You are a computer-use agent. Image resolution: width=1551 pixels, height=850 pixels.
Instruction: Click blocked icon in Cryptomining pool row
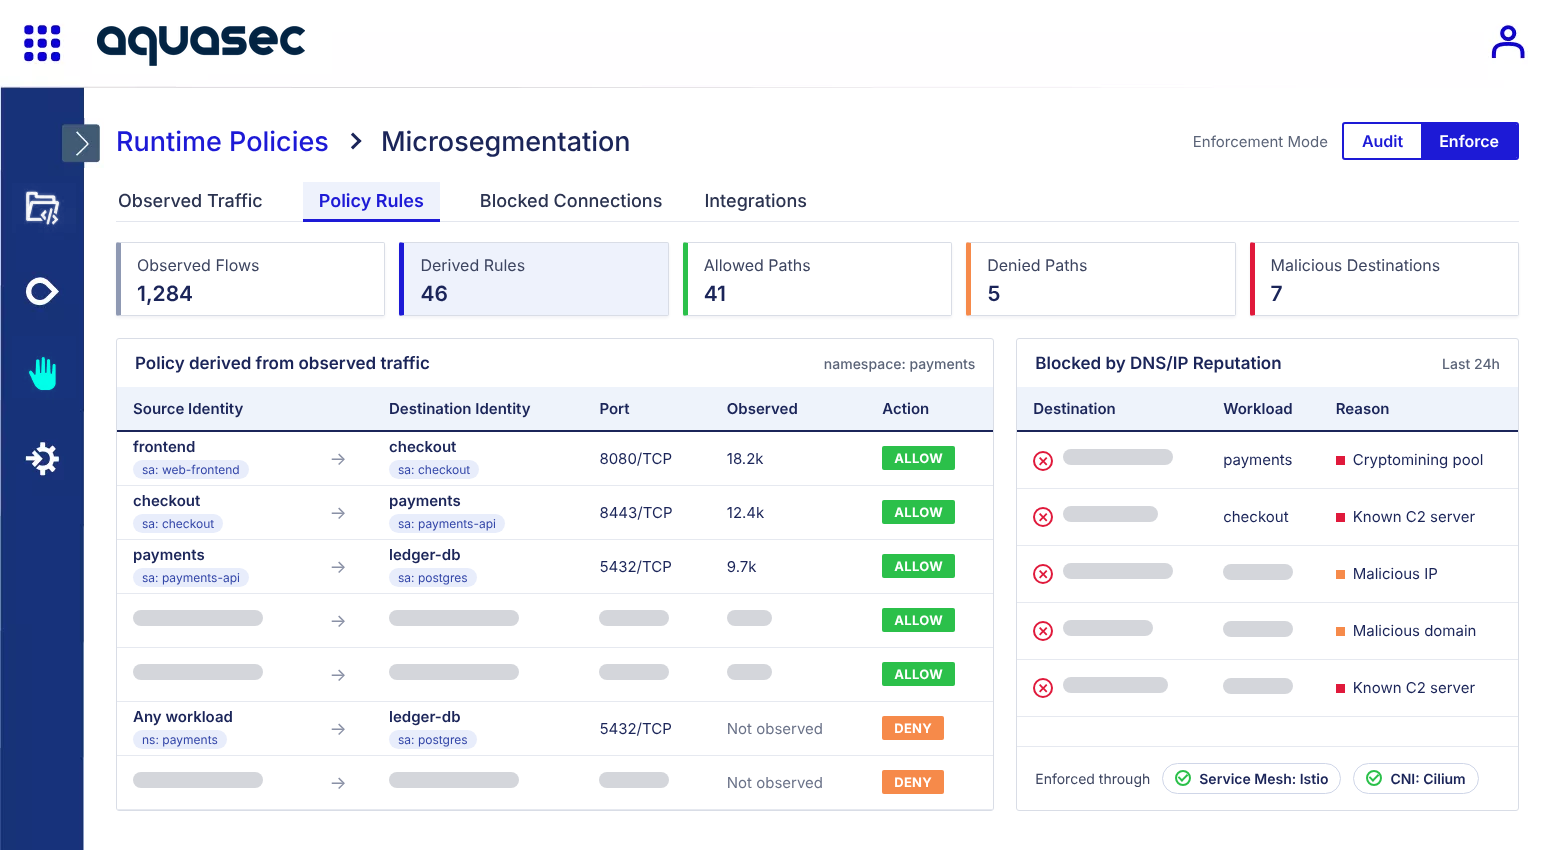[1043, 460]
